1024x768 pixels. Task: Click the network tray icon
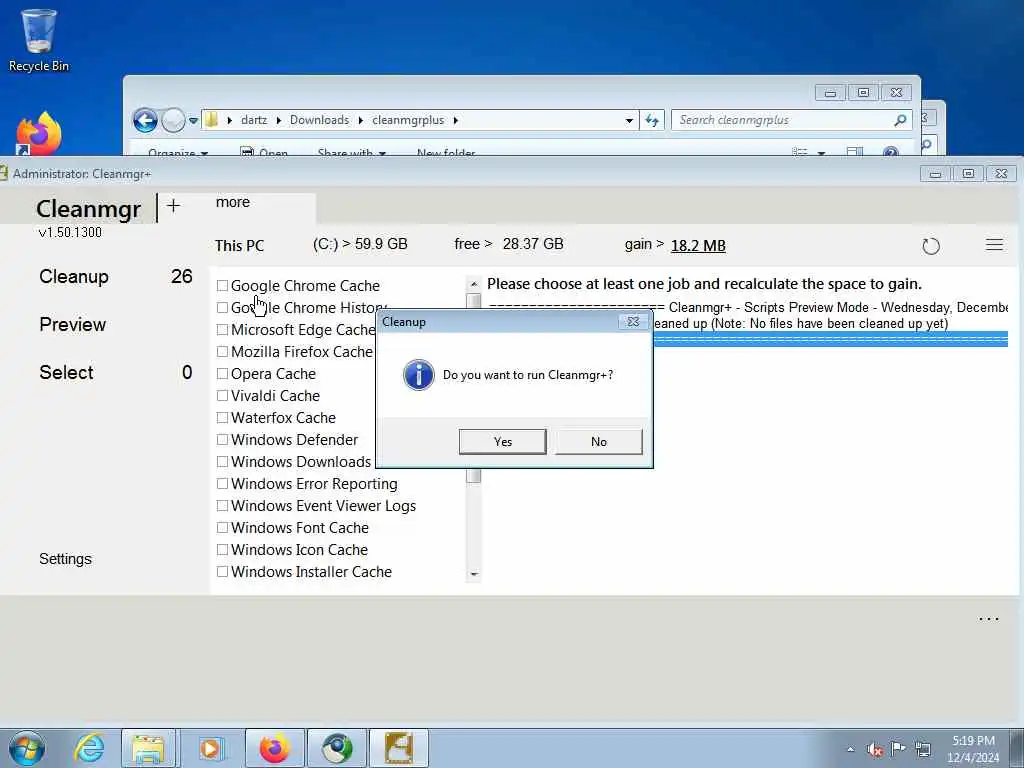click(x=923, y=748)
